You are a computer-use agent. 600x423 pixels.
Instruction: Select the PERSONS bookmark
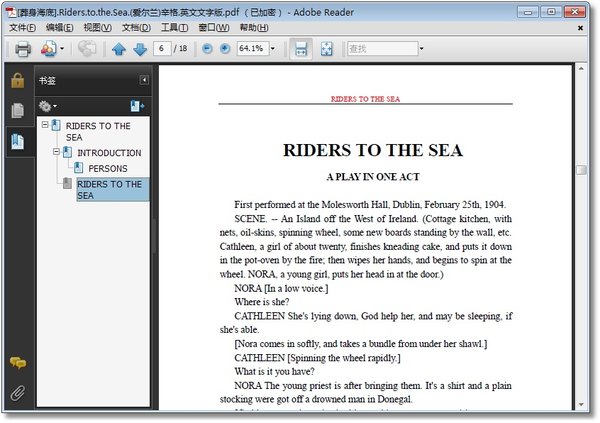coord(108,168)
